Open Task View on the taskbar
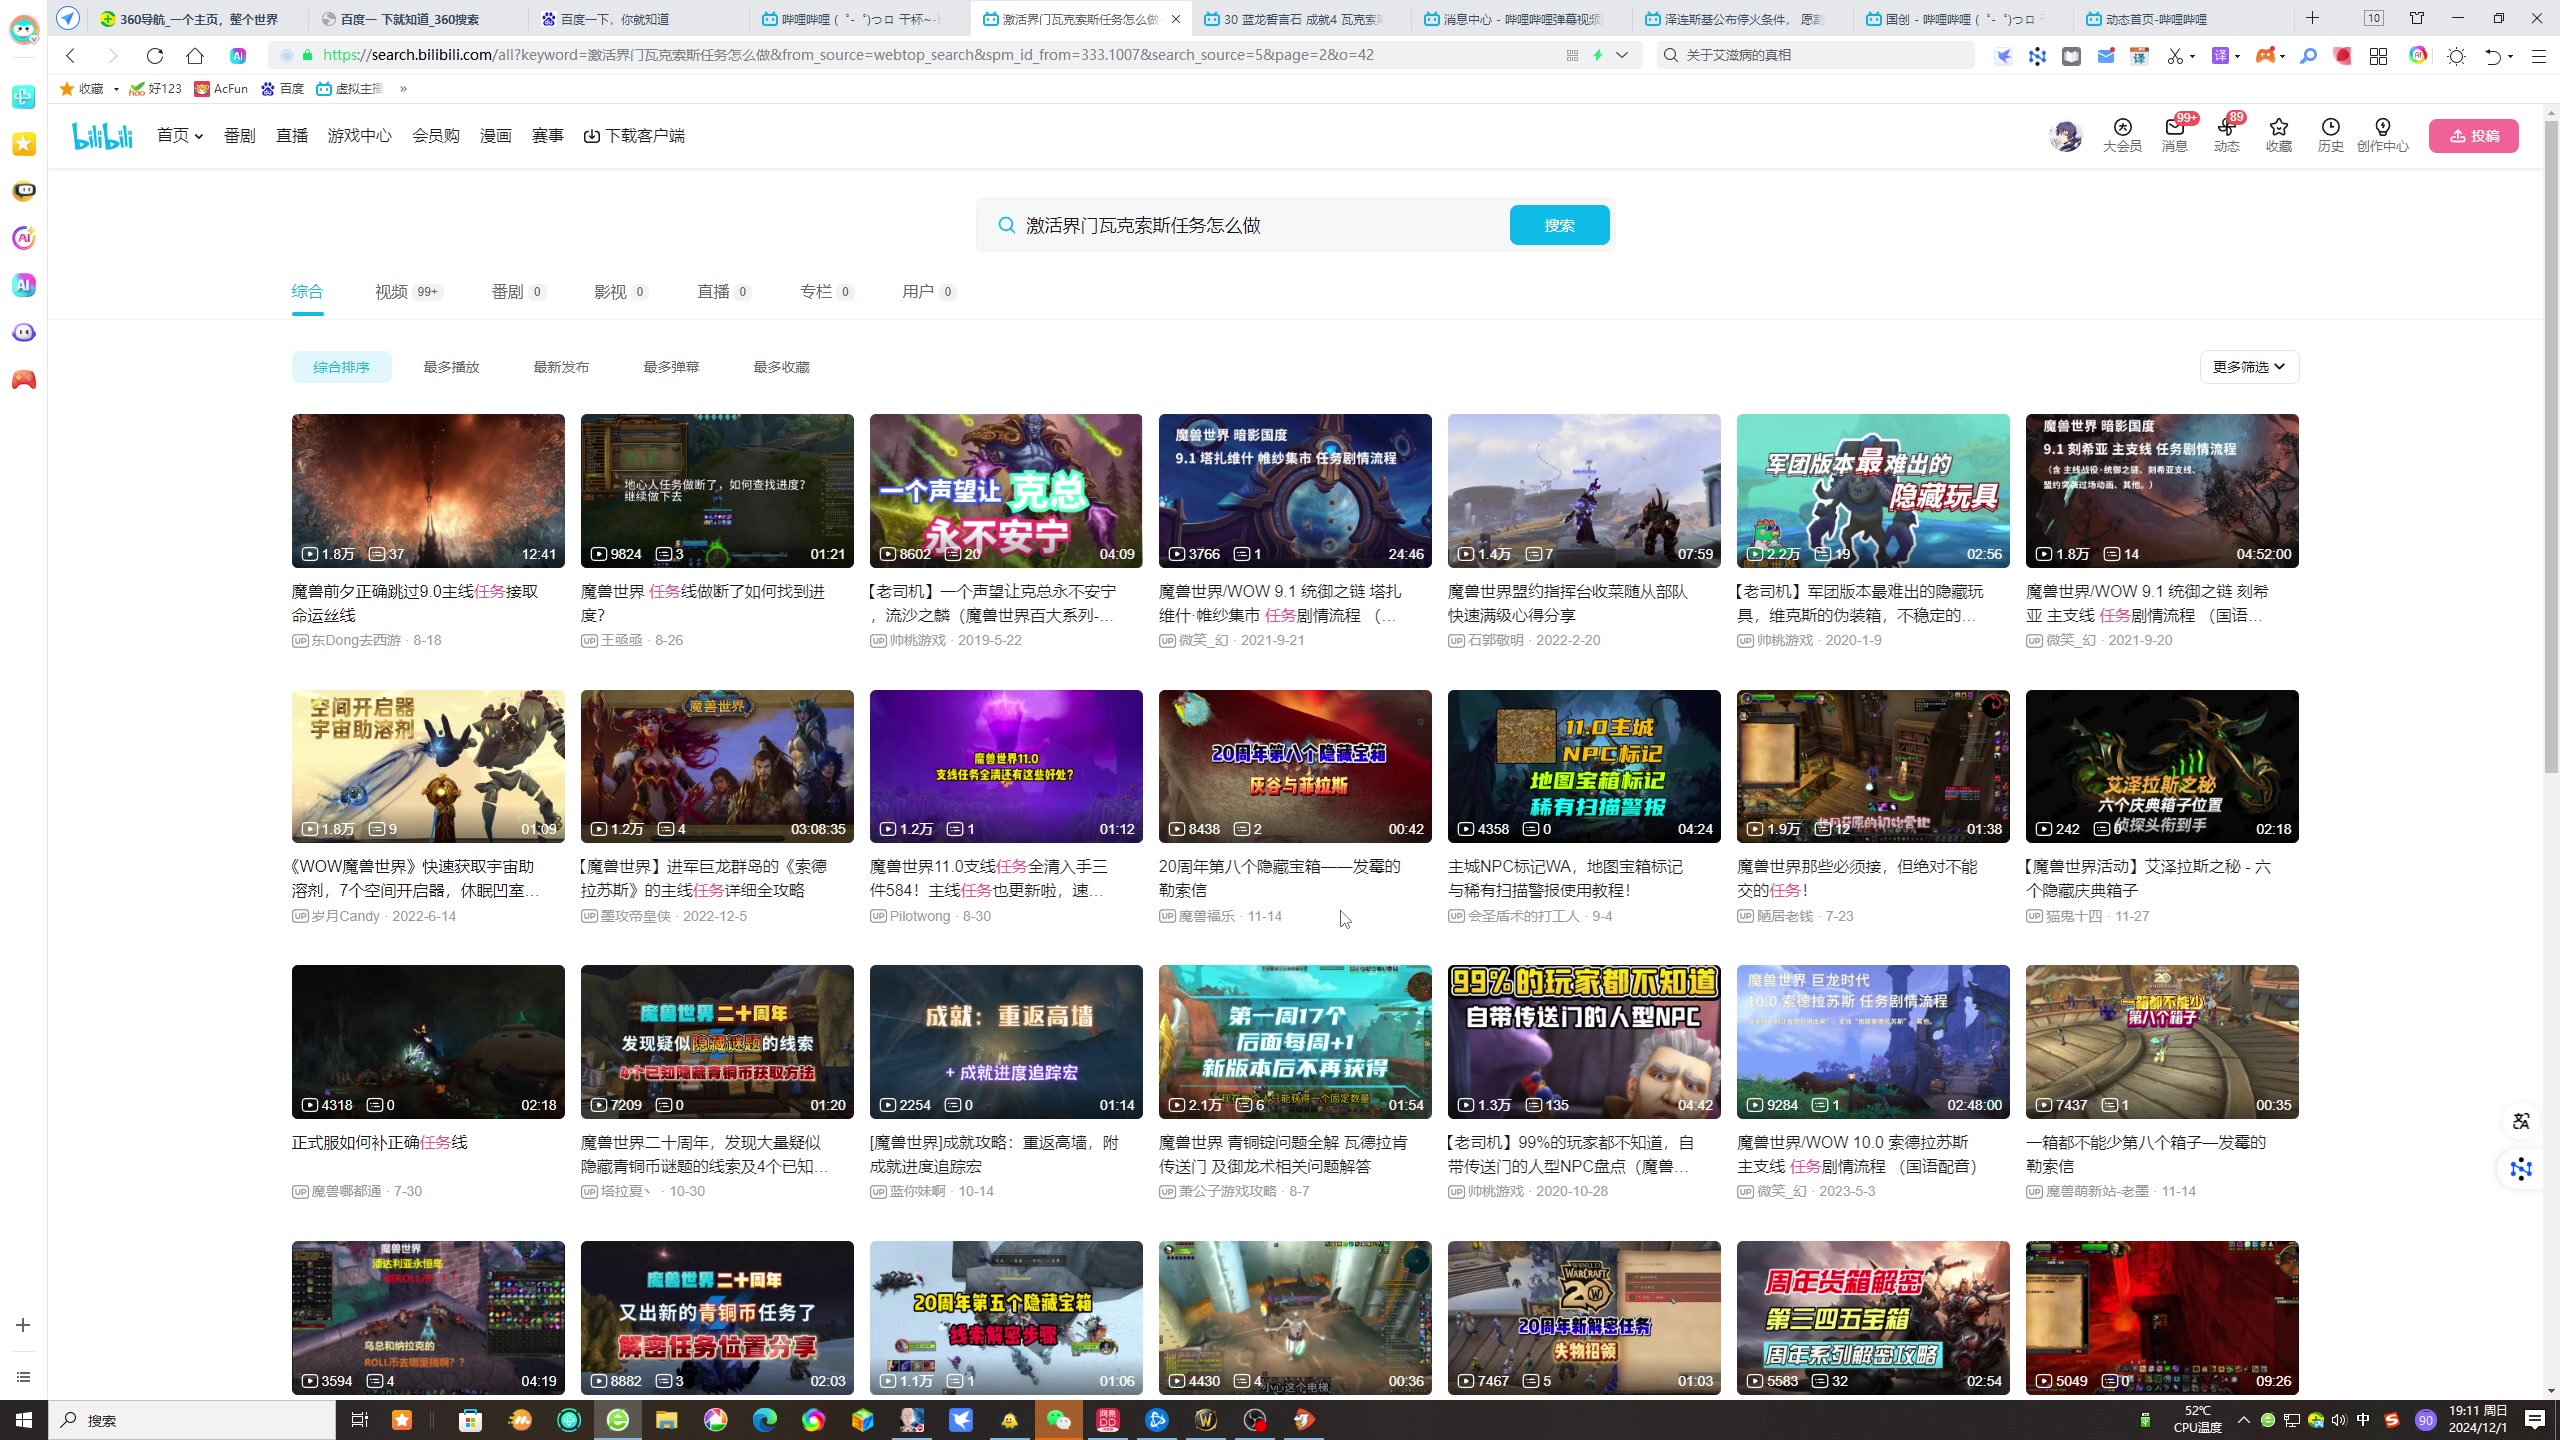 click(360, 1420)
